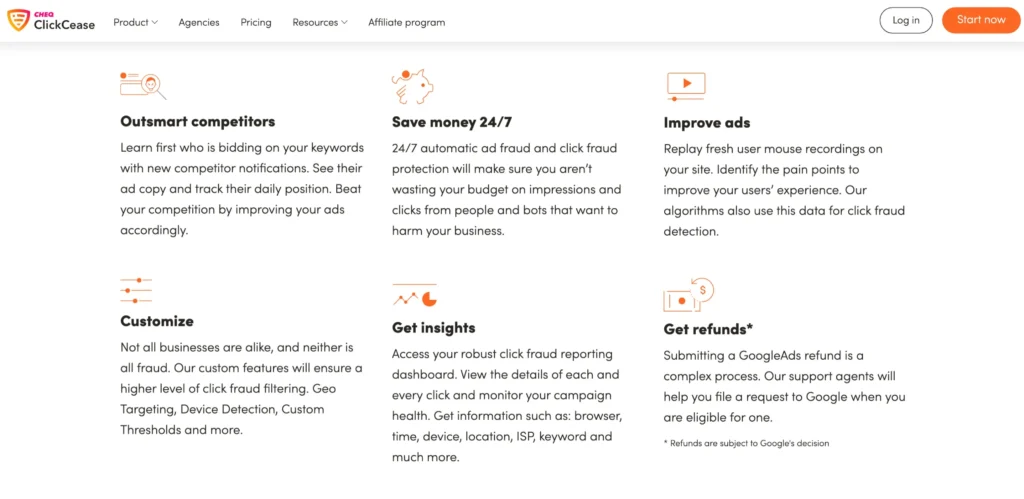
Task: Click the dollar refund Get refunds icon
Action: pyautogui.click(x=688, y=294)
